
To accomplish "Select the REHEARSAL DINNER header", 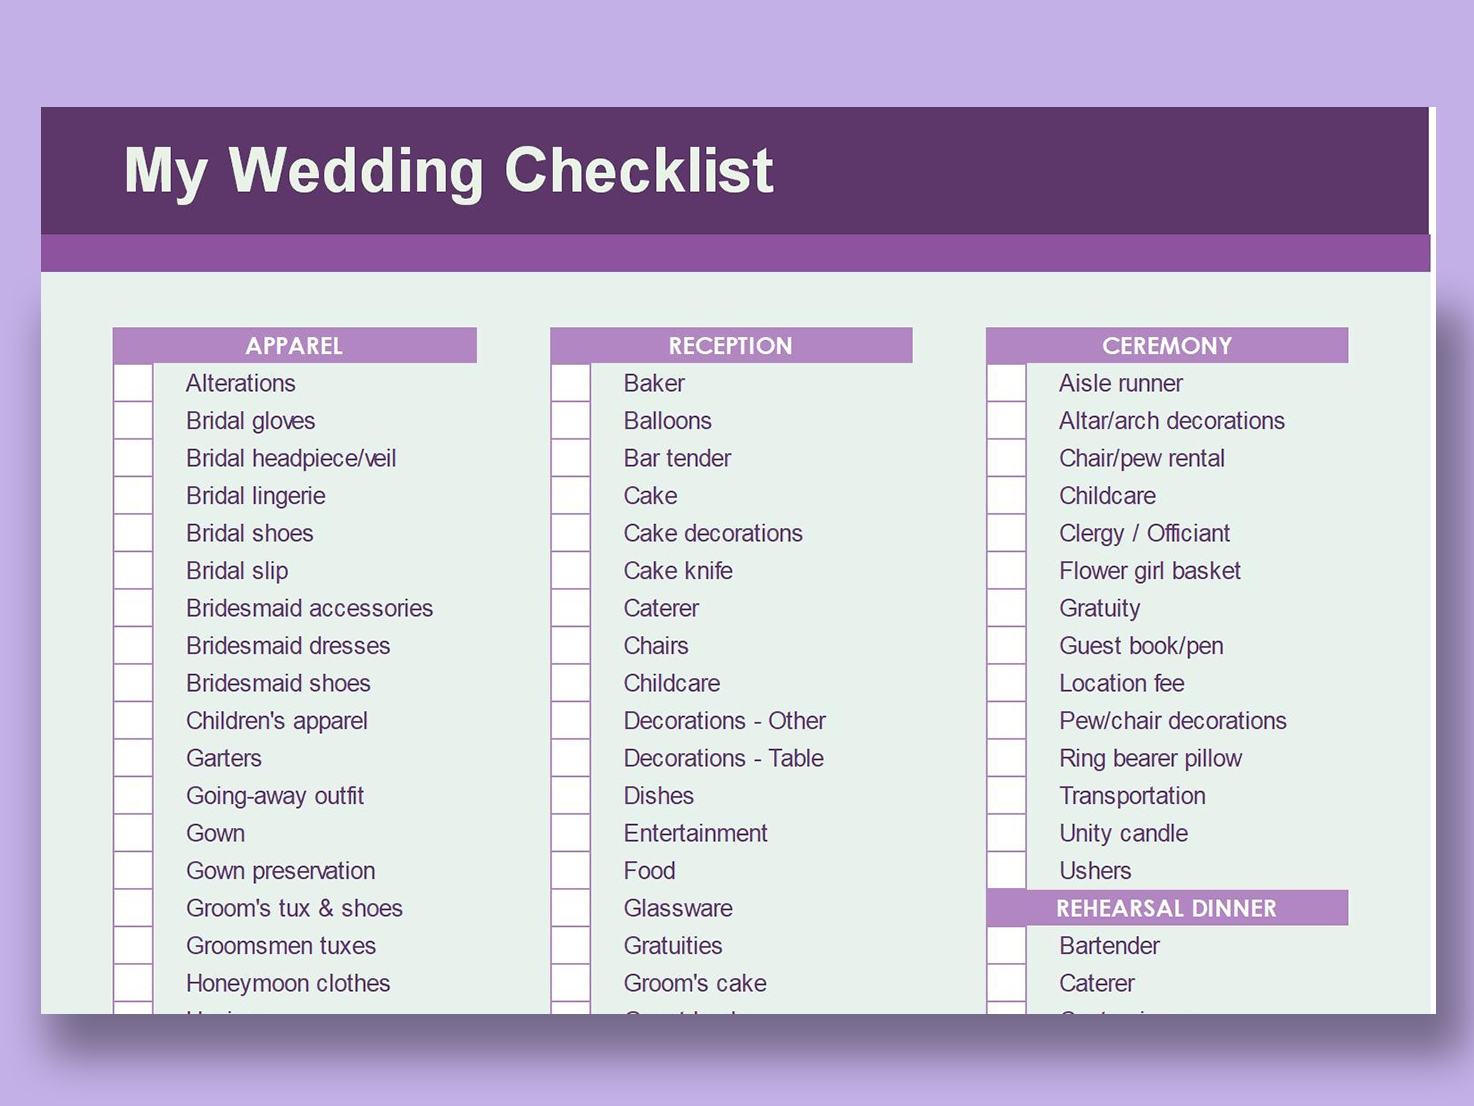I will click(1167, 908).
